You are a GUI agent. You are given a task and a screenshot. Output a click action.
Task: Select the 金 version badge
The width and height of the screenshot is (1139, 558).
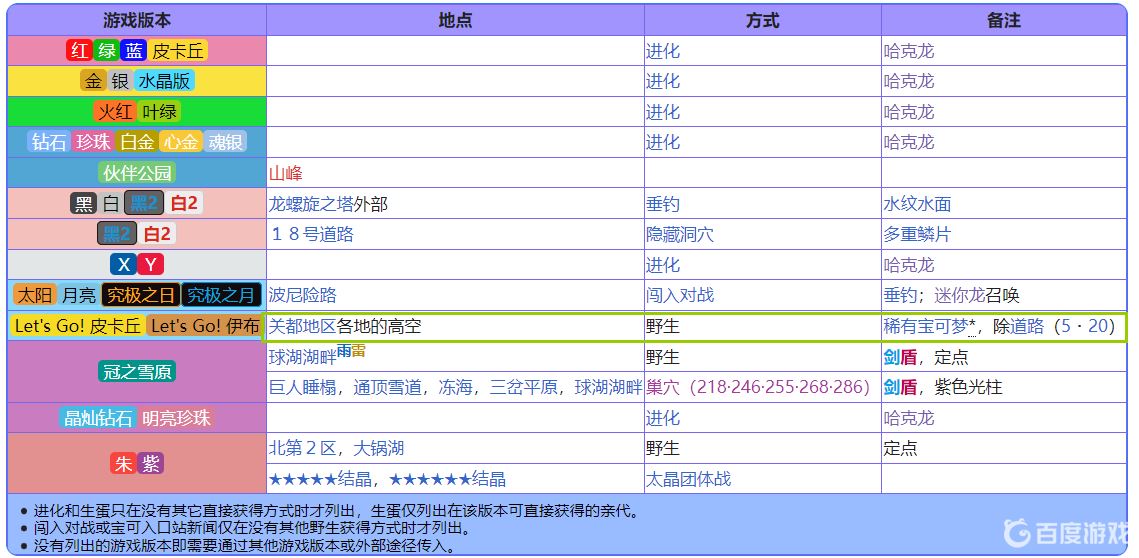click(94, 81)
